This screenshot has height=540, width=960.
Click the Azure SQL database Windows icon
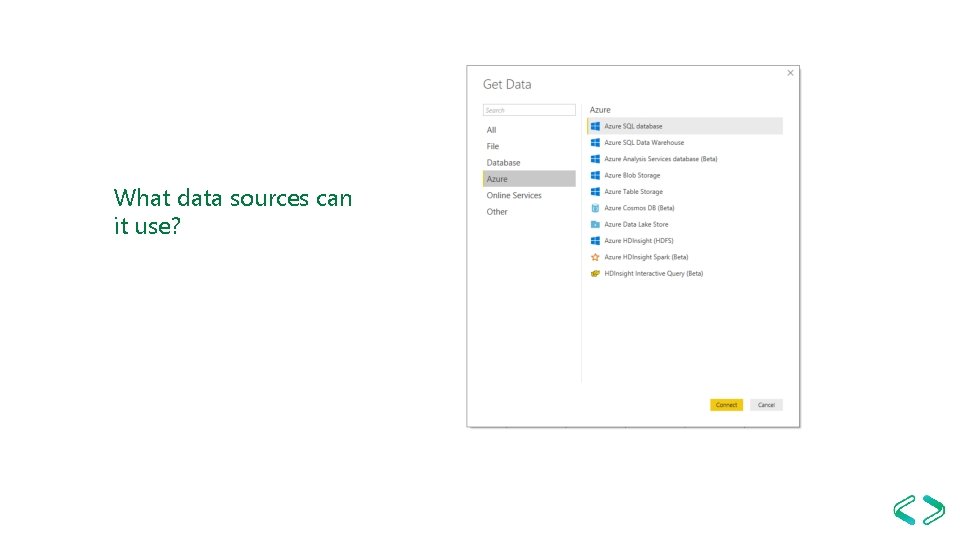[x=595, y=126]
